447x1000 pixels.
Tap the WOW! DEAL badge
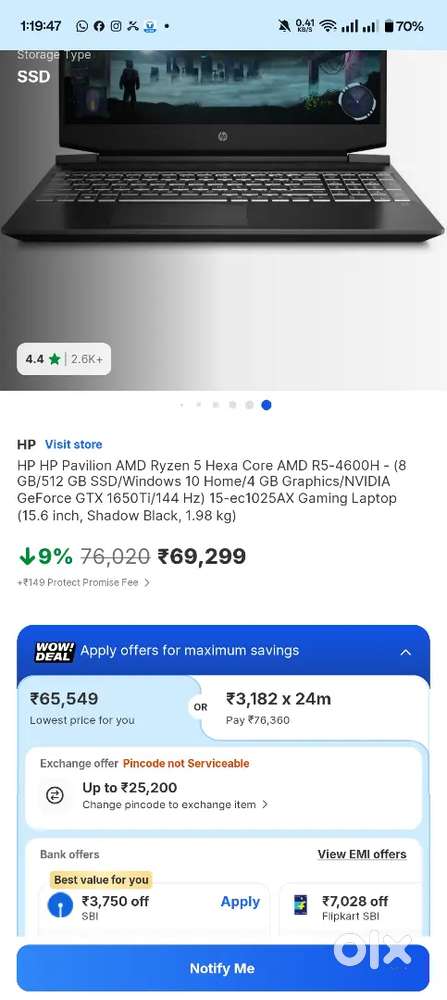pyautogui.click(x=54, y=651)
